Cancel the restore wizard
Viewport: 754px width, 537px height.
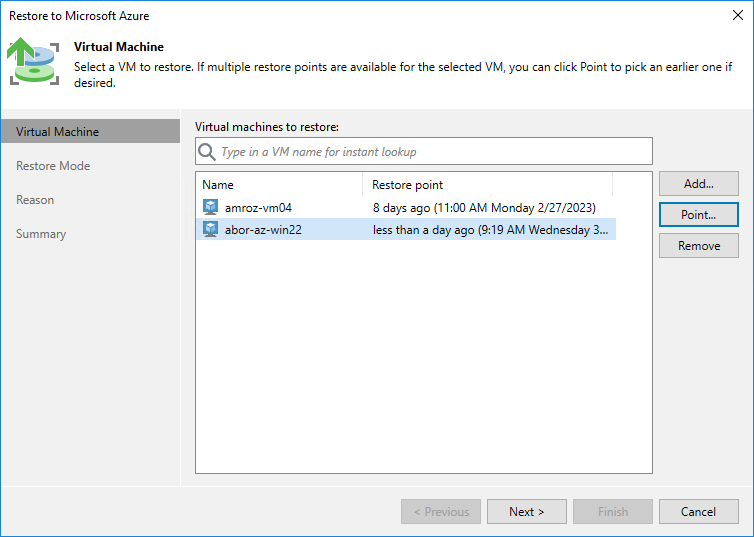coord(698,512)
